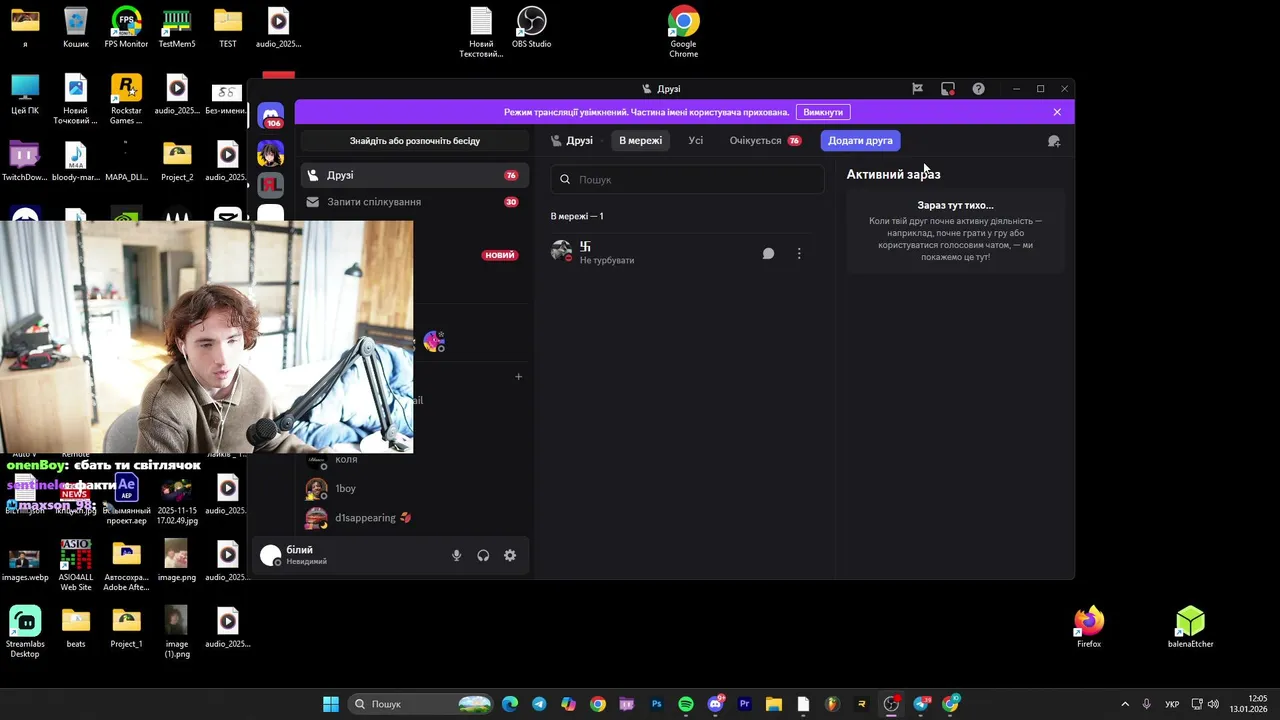The height and width of the screenshot is (720, 1280).
Task: Open more options for the online friend
Action: coord(799,254)
